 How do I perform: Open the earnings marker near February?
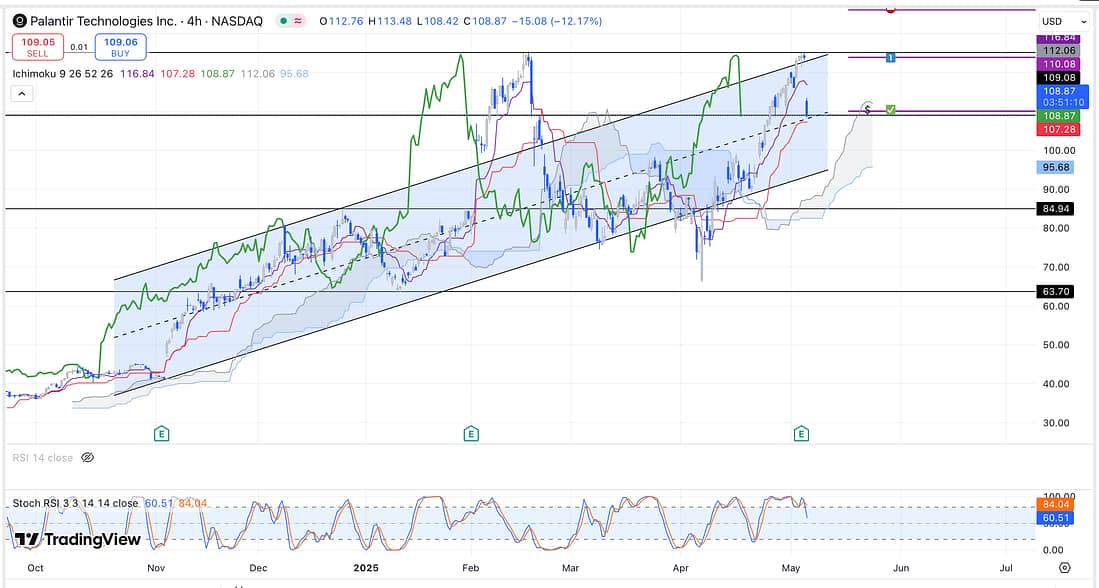(471, 434)
